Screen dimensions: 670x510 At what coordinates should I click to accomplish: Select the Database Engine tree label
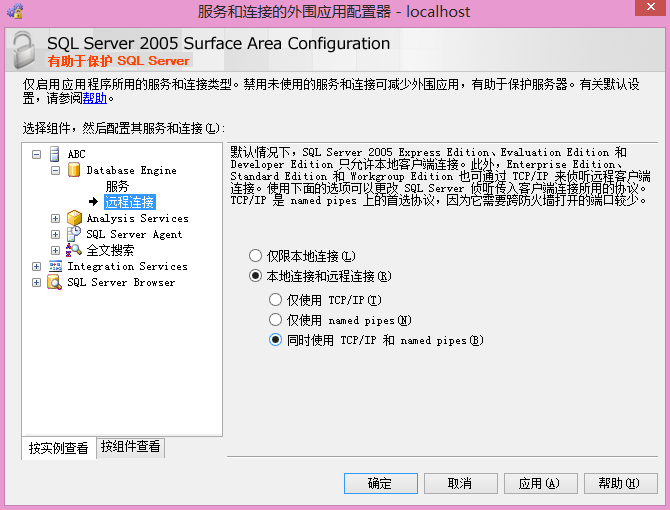[x=131, y=170]
